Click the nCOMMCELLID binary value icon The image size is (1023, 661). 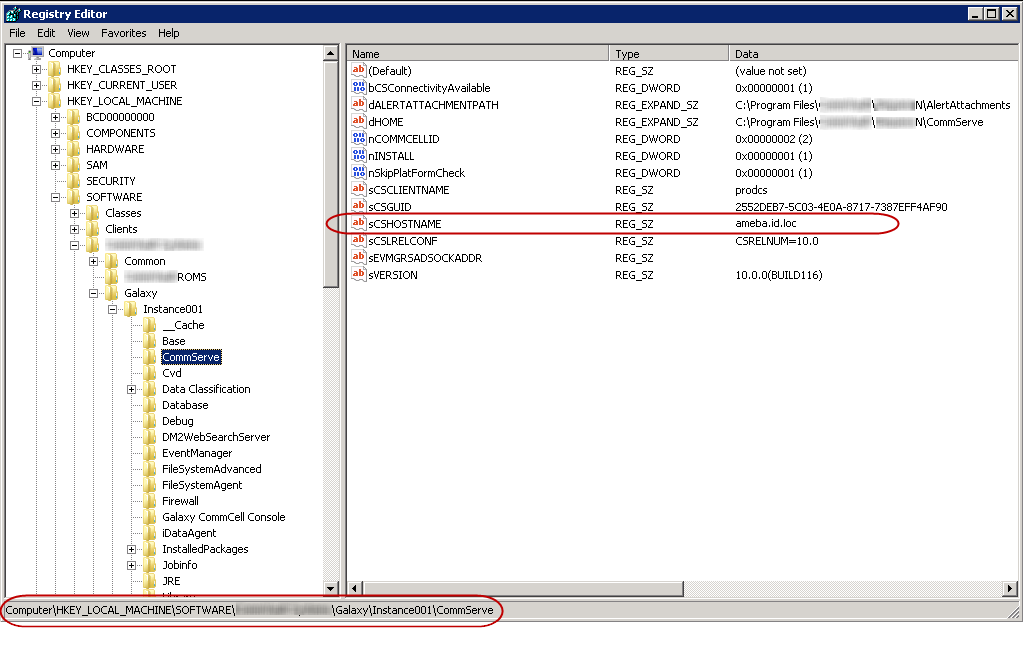tap(359, 139)
